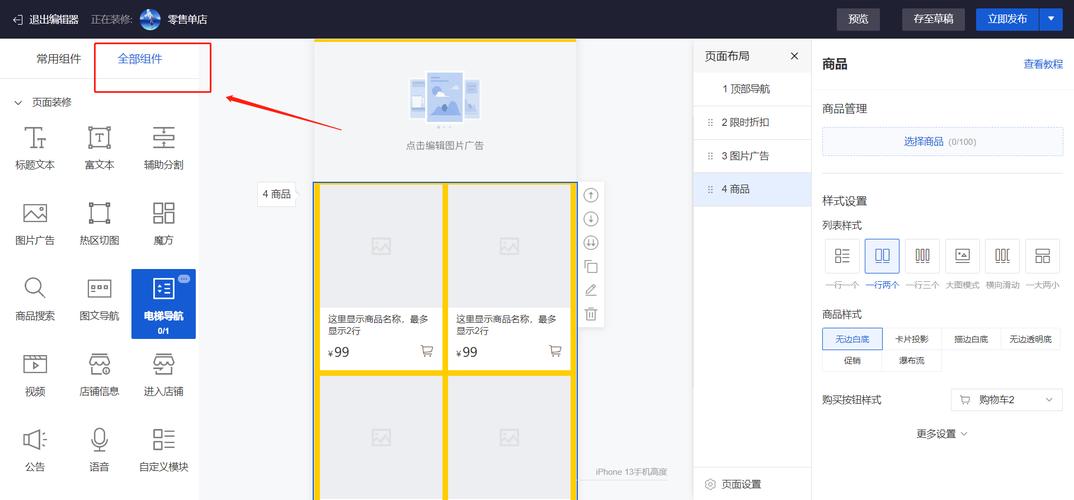This screenshot has height=500, width=1074.
Task: Click the 预览 button
Action: coord(858,19)
